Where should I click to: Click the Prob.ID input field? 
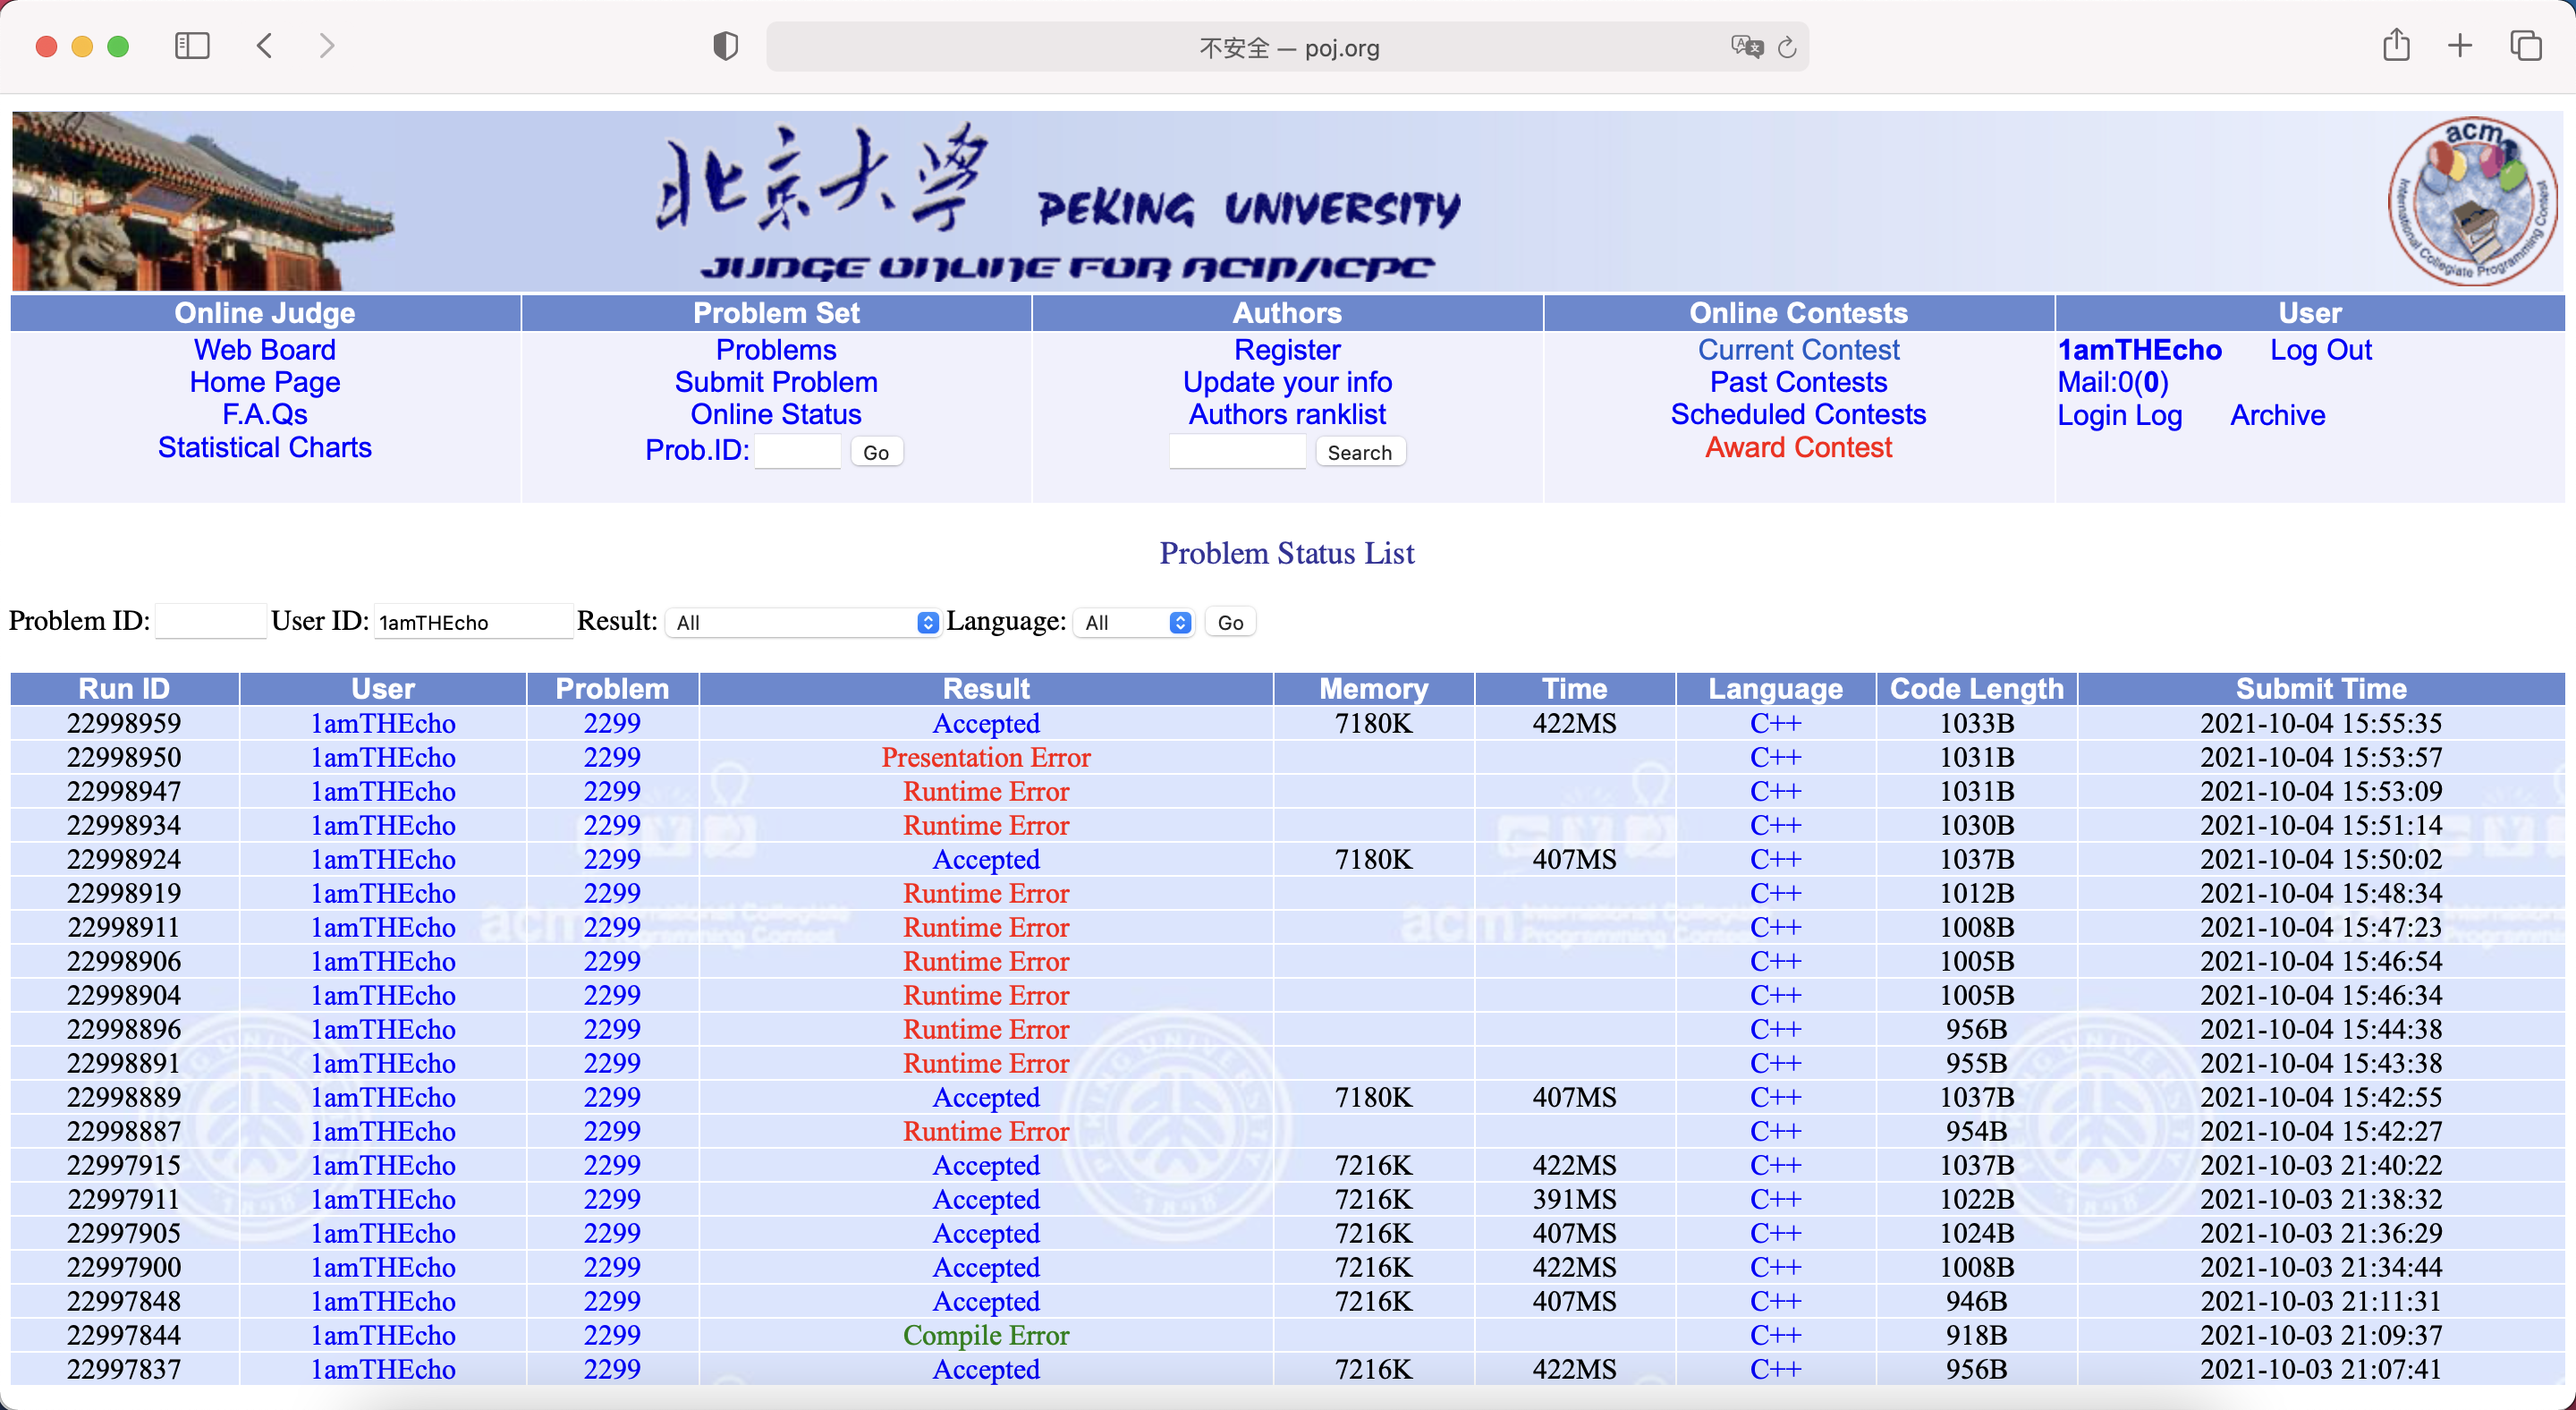[x=797, y=452]
